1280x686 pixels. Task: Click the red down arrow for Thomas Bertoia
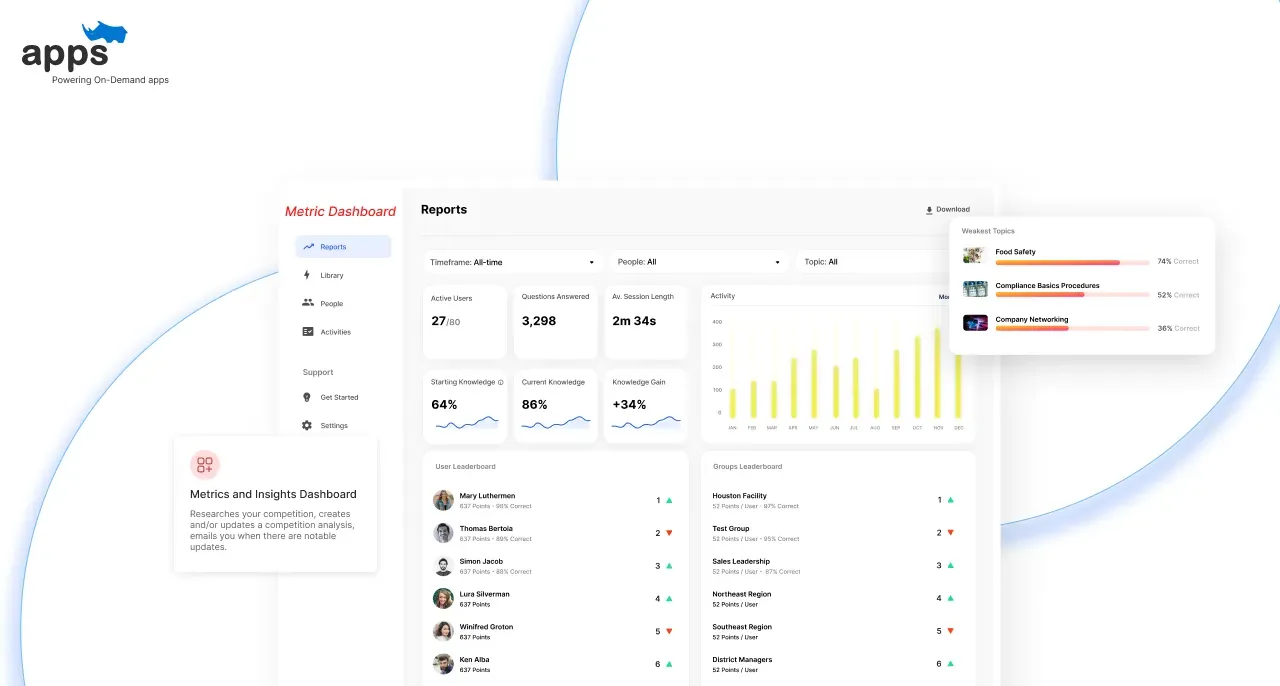point(669,533)
